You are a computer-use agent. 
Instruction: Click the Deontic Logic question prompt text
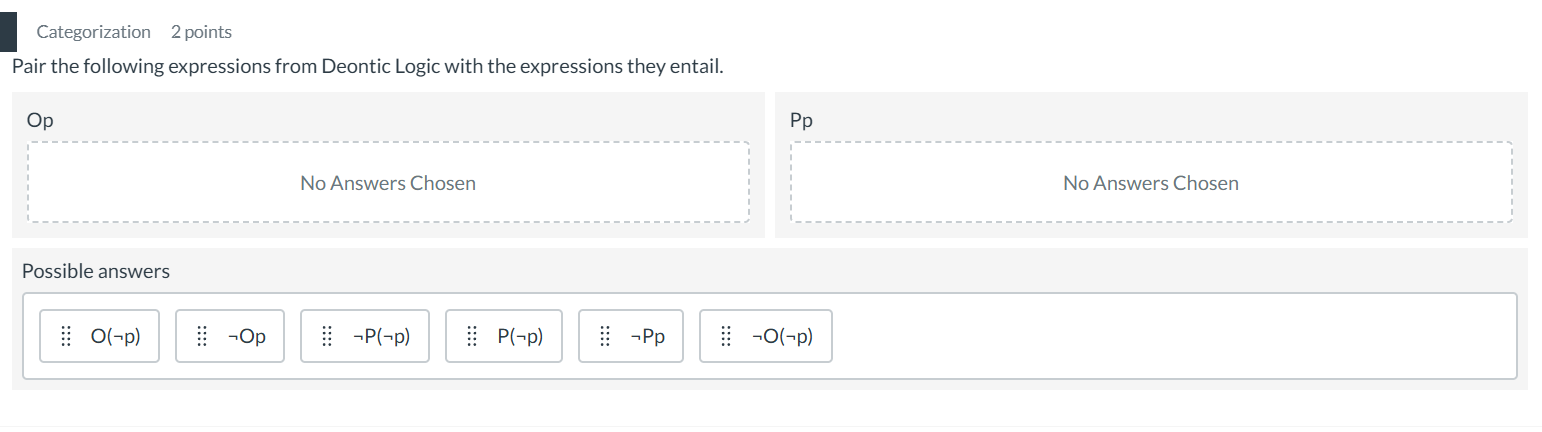[x=367, y=67]
